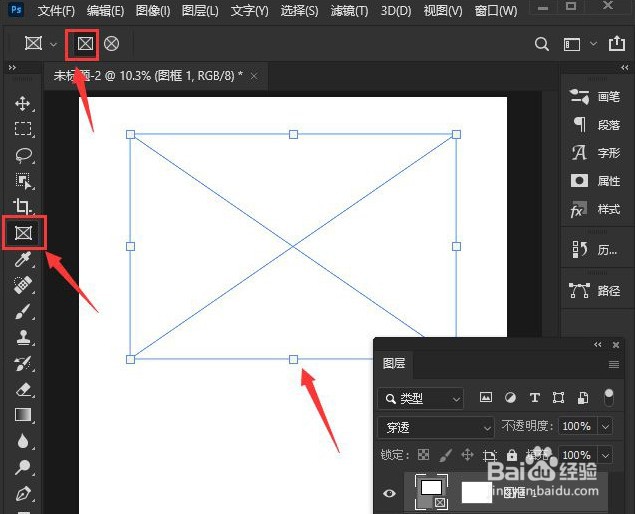Turn layer filtering on or off
This screenshot has height=514, width=635.
tap(609, 397)
